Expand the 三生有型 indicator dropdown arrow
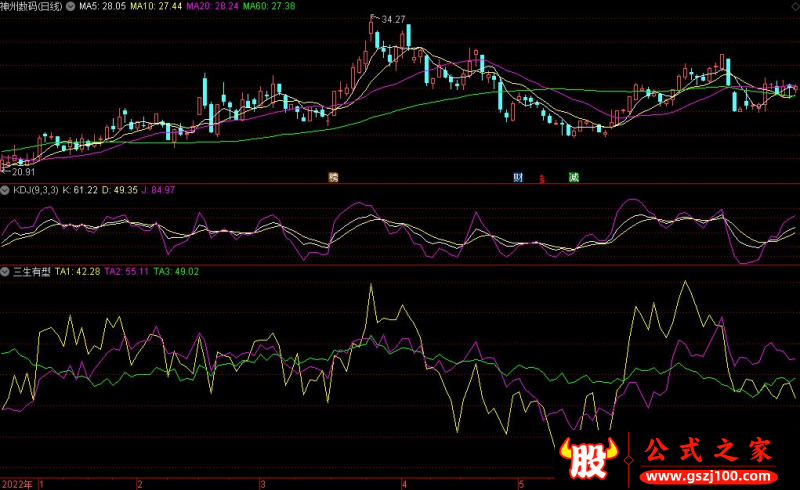 coord(6,271)
